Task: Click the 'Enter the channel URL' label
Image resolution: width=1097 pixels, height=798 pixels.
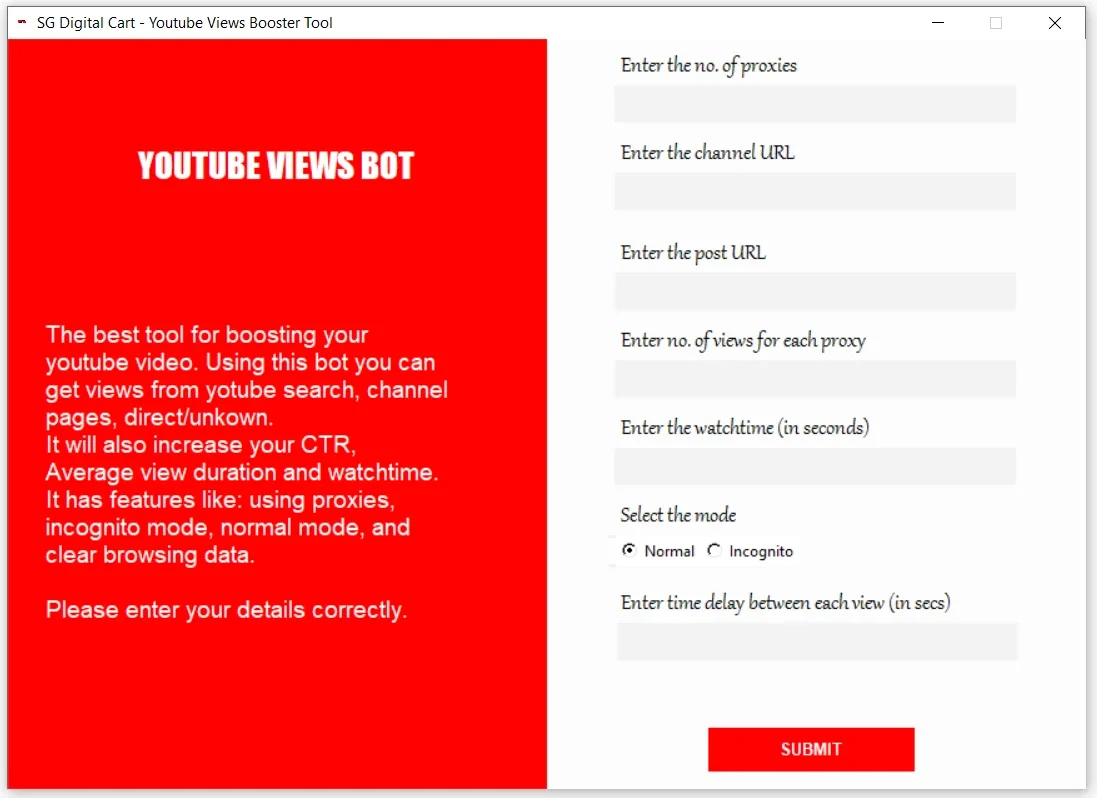Action: (x=707, y=152)
